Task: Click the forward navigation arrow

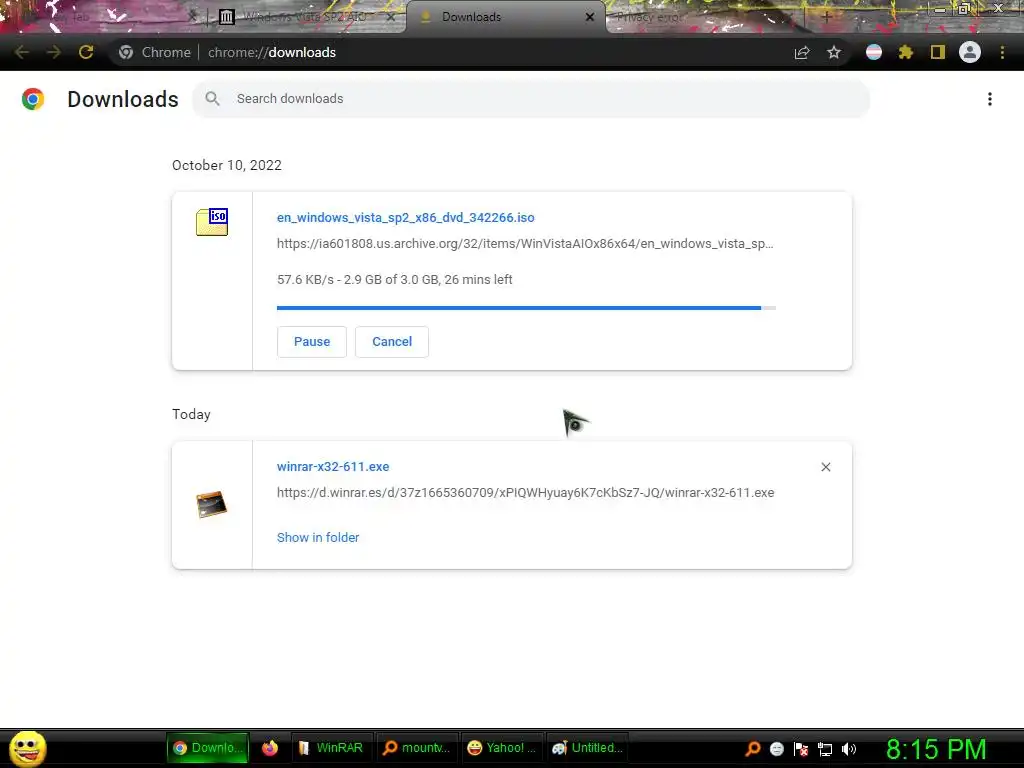Action: [x=54, y=52]
